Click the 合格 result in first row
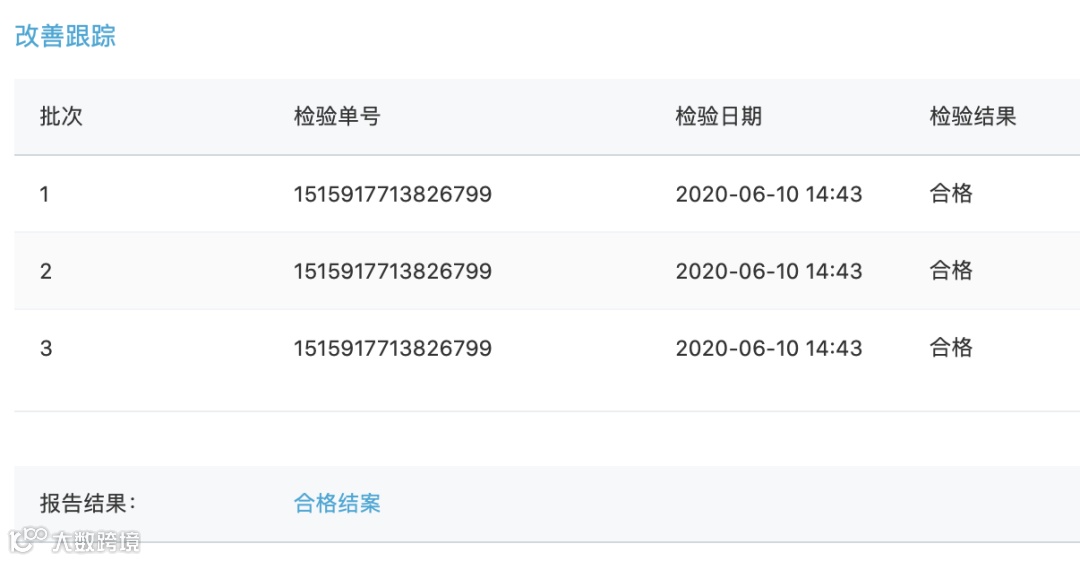This screenshot has height=561, width=1080. pyautogui.click(x=951, y=193)
